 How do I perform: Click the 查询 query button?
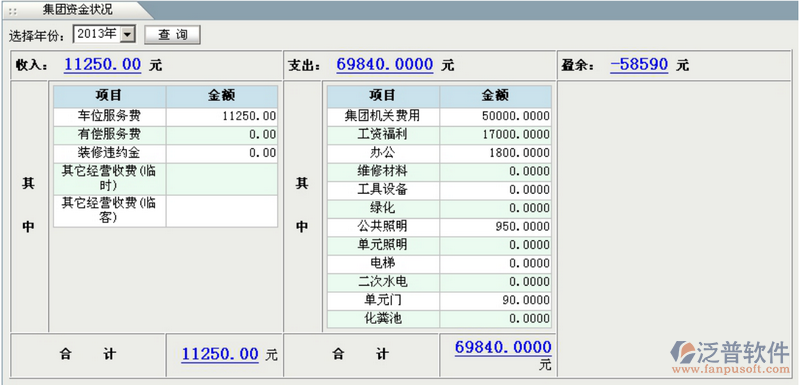[x=172, y=35]
